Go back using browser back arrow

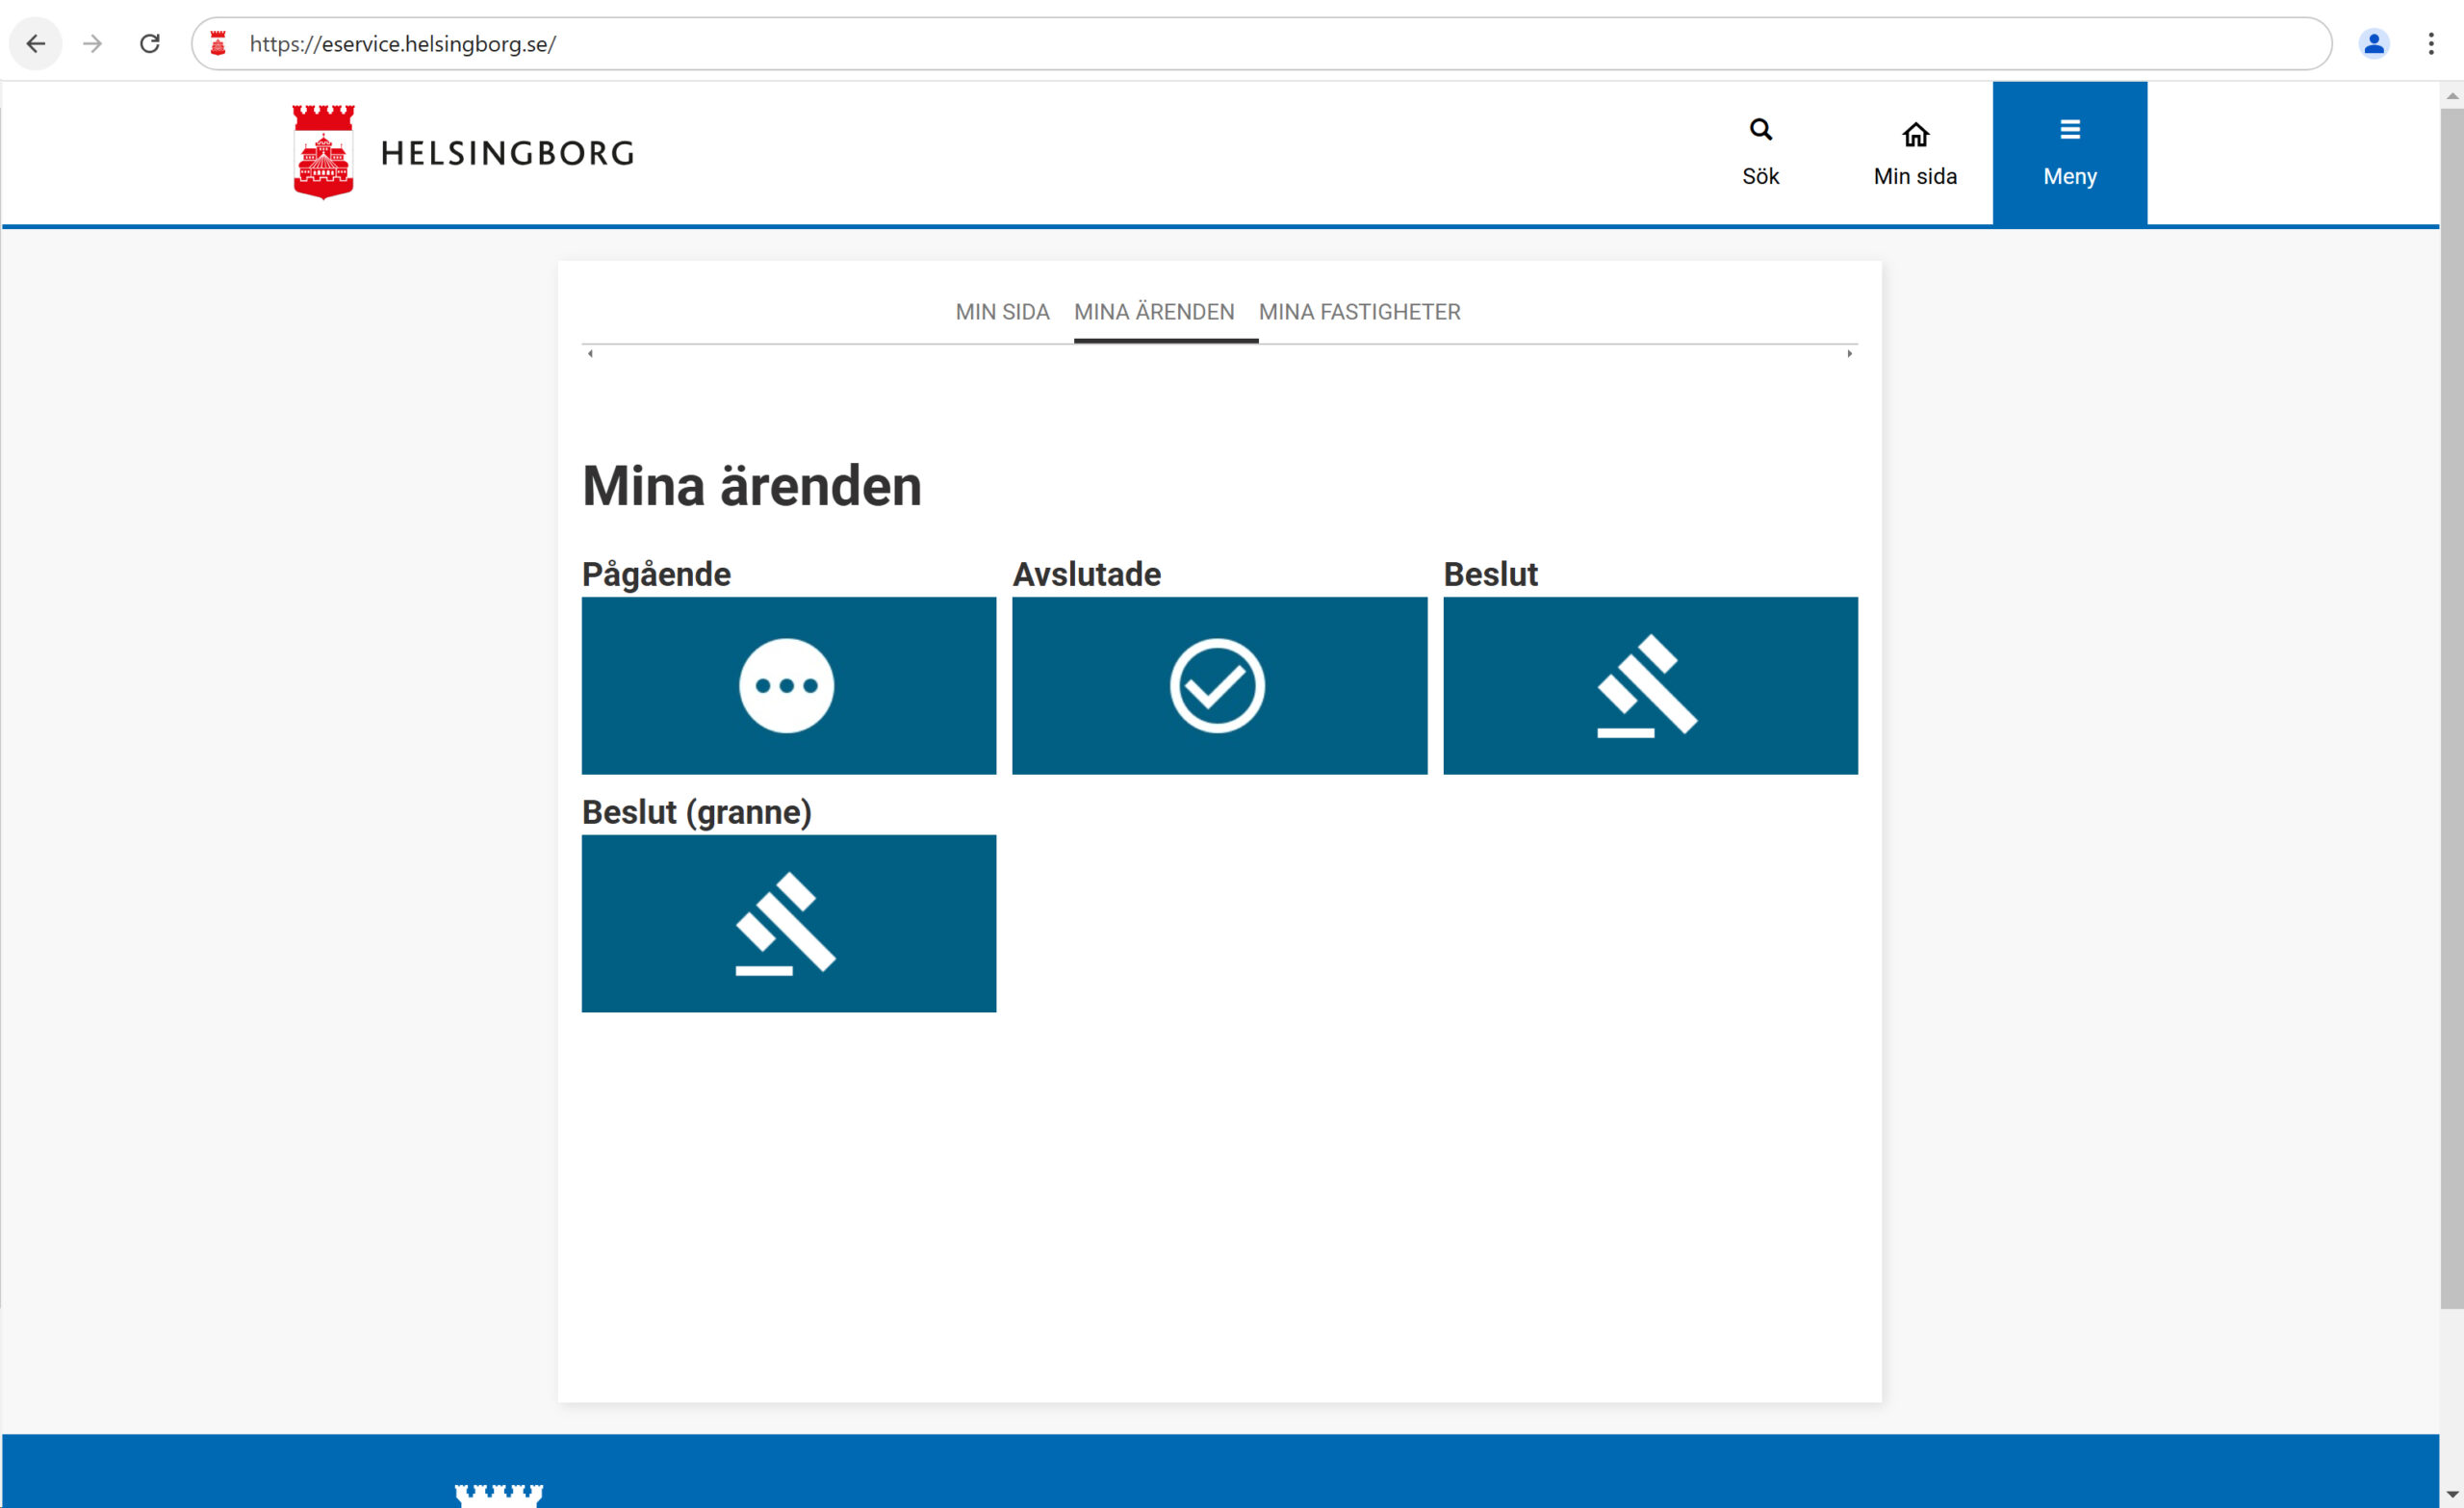click(x=36, y=44)
